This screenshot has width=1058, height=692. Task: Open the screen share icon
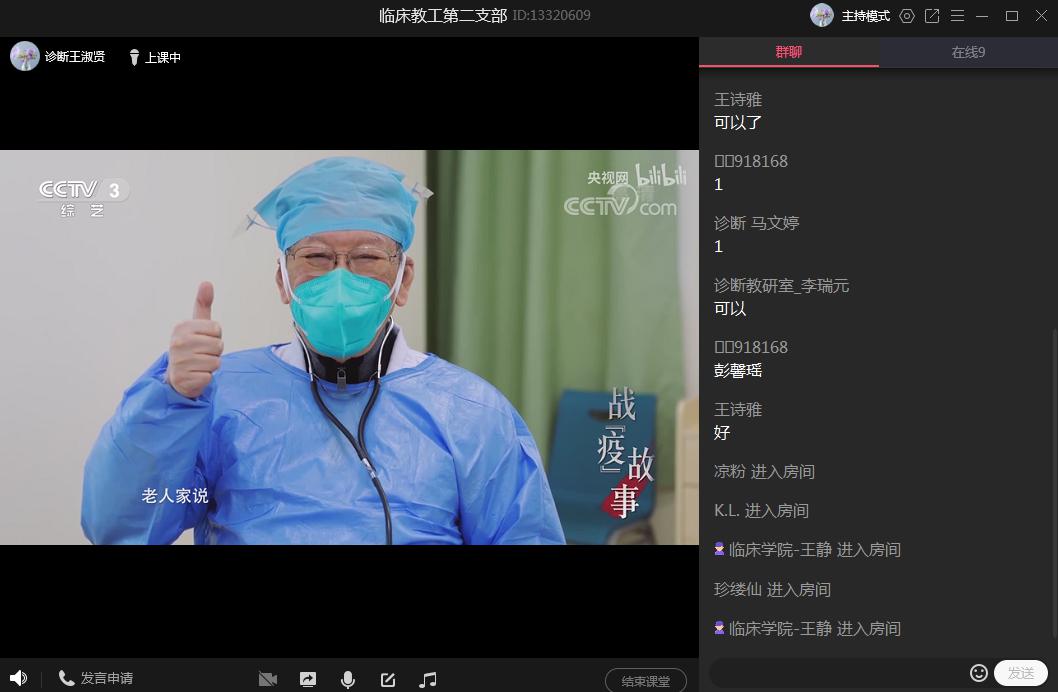click(x=308, y=679)
